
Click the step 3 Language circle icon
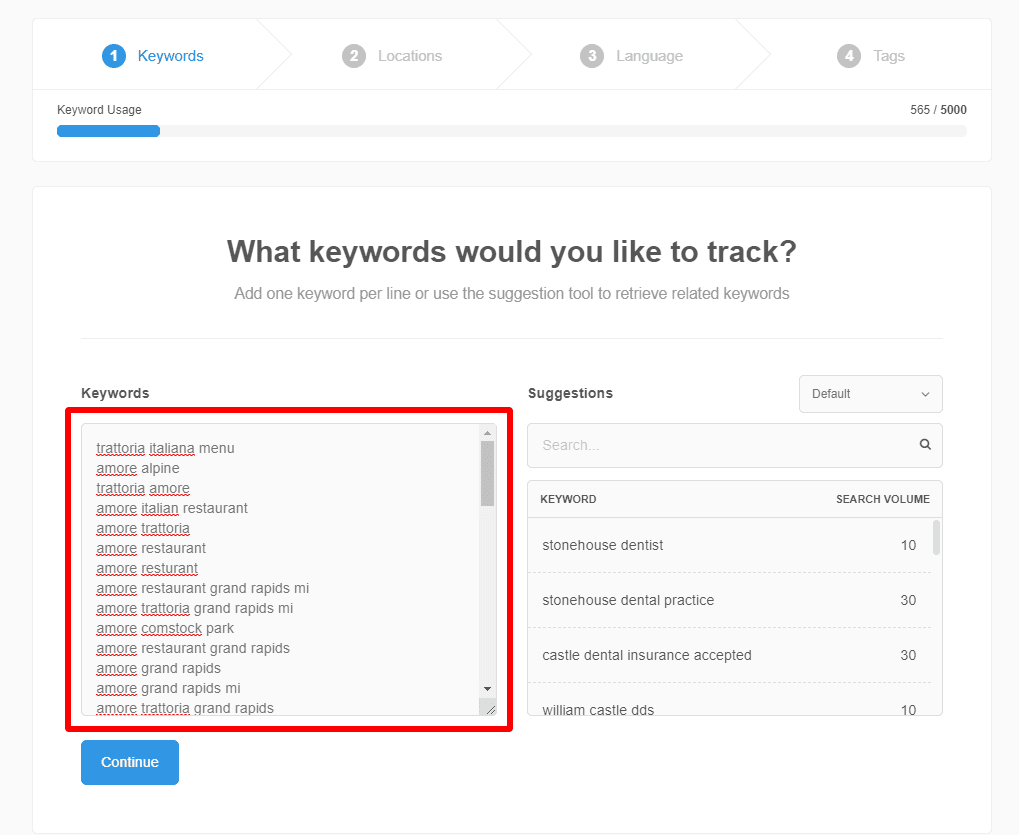click(592, 56)
